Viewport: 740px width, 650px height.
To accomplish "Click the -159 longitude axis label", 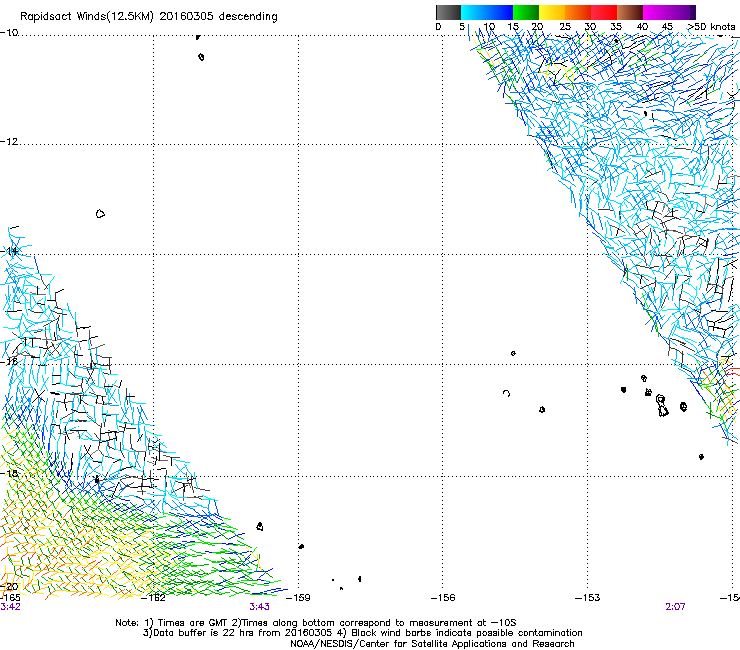I will [x=299, y=598].
